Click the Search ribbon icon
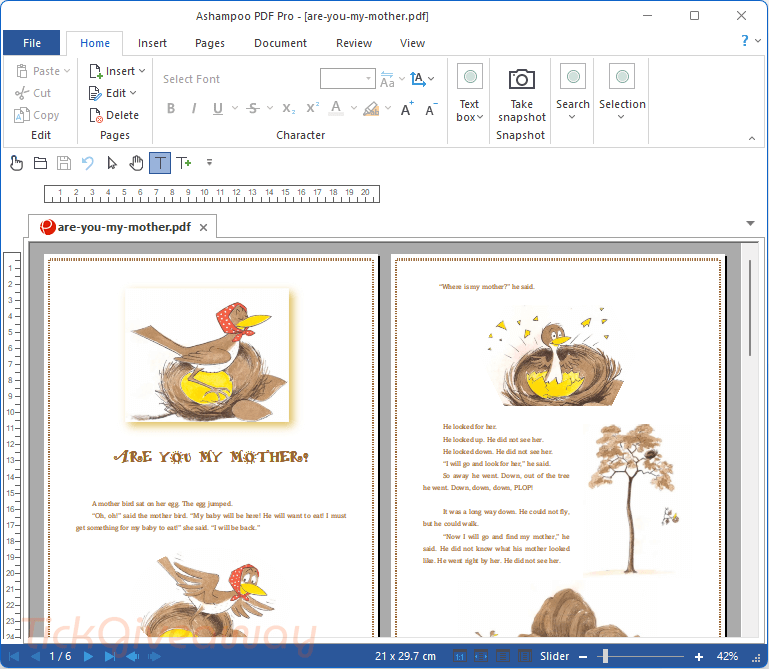 click(573, 77)
